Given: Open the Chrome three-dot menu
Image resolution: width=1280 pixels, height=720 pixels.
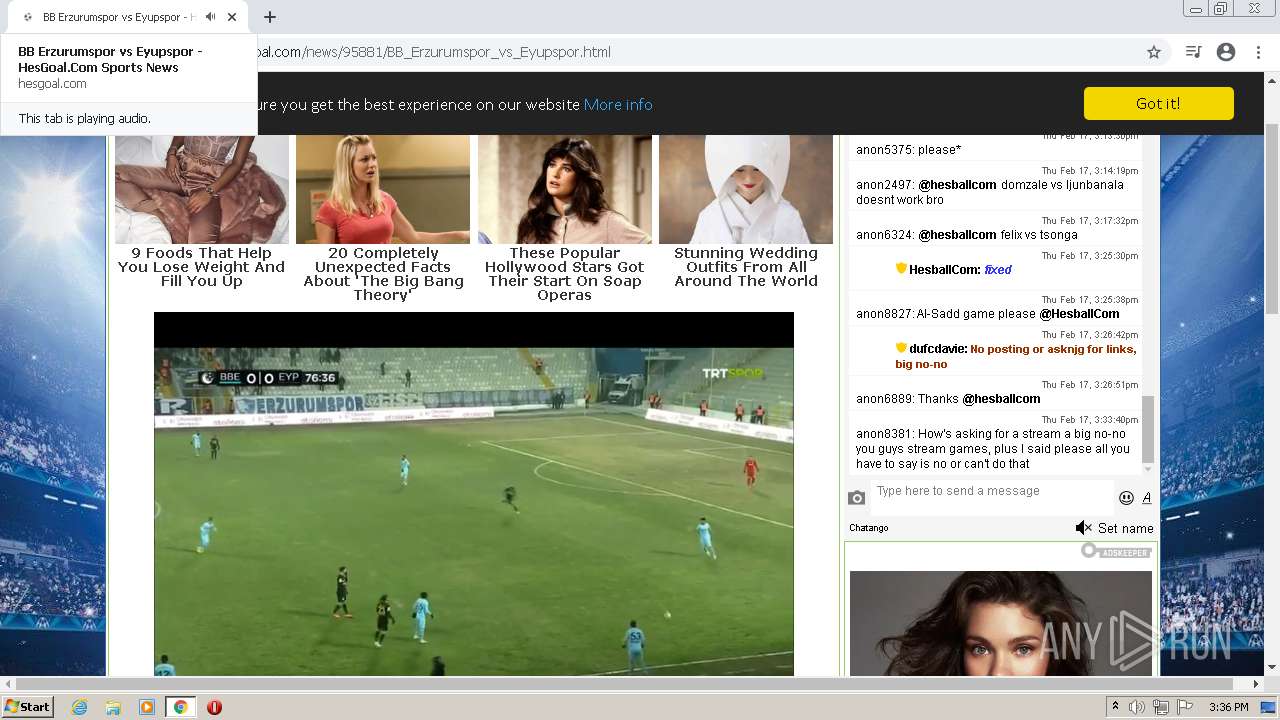Looking at the screenshot, I should (x=1258, y=52).
